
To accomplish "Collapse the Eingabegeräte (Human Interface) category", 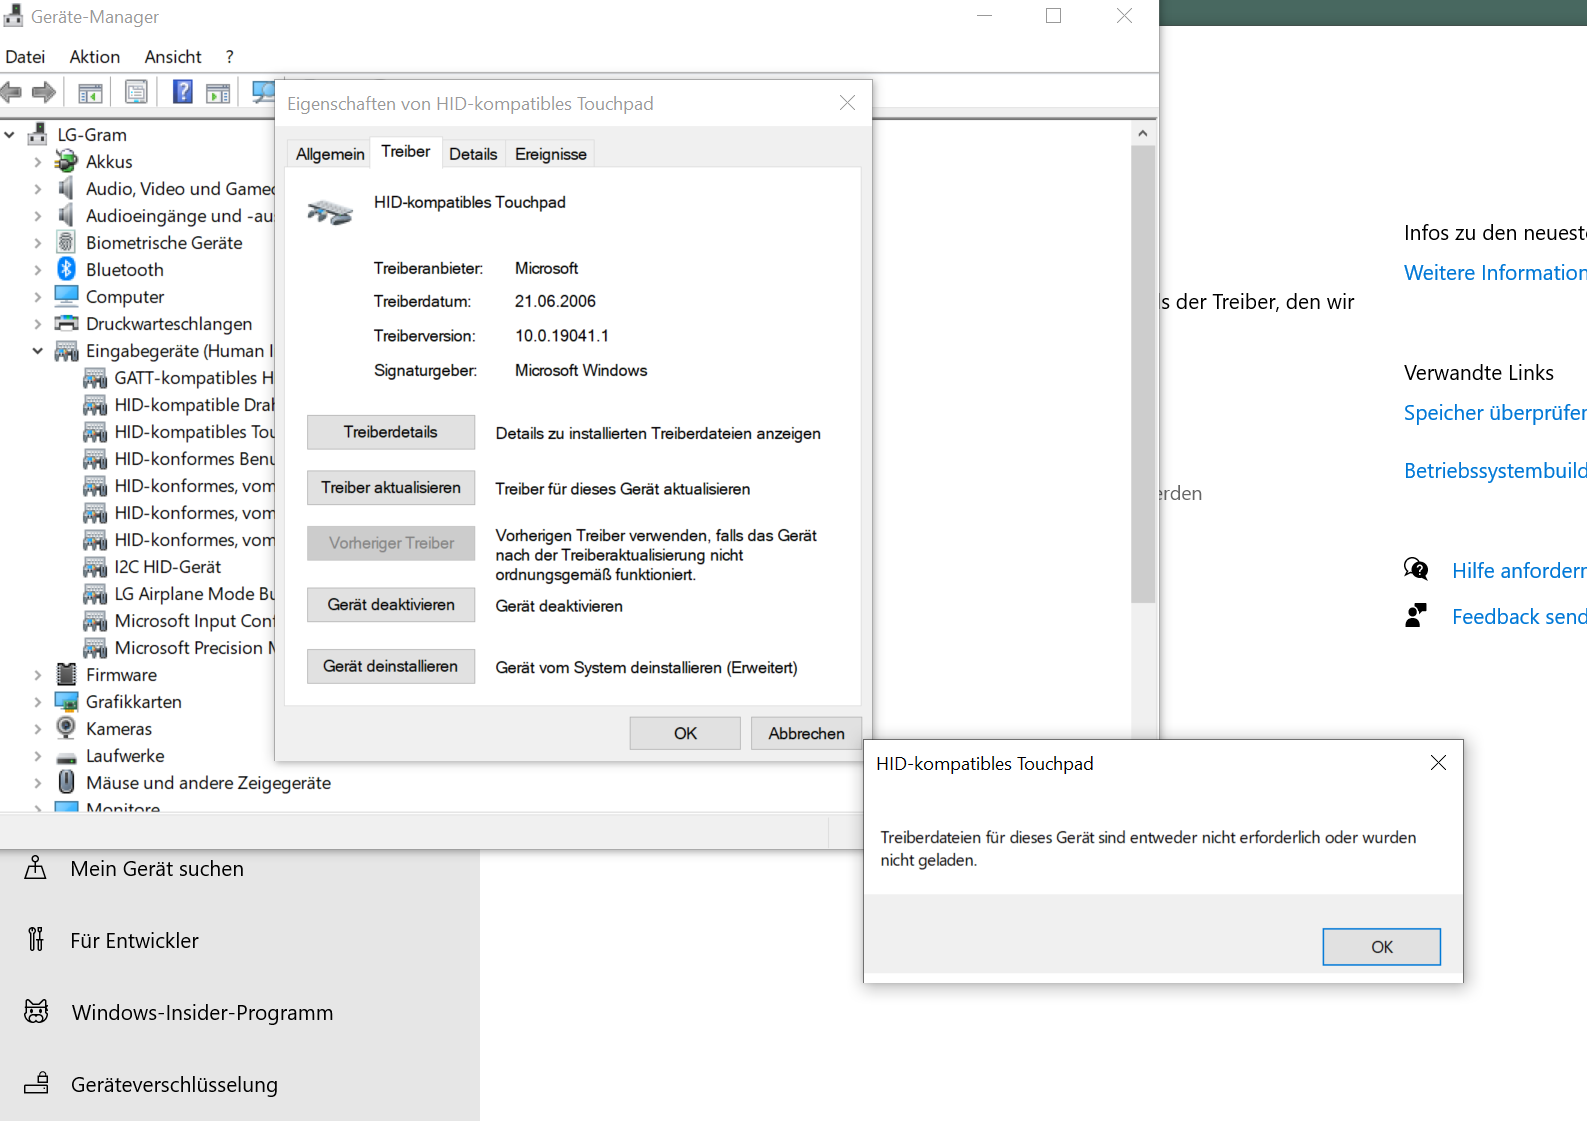I will click(38, 350).
